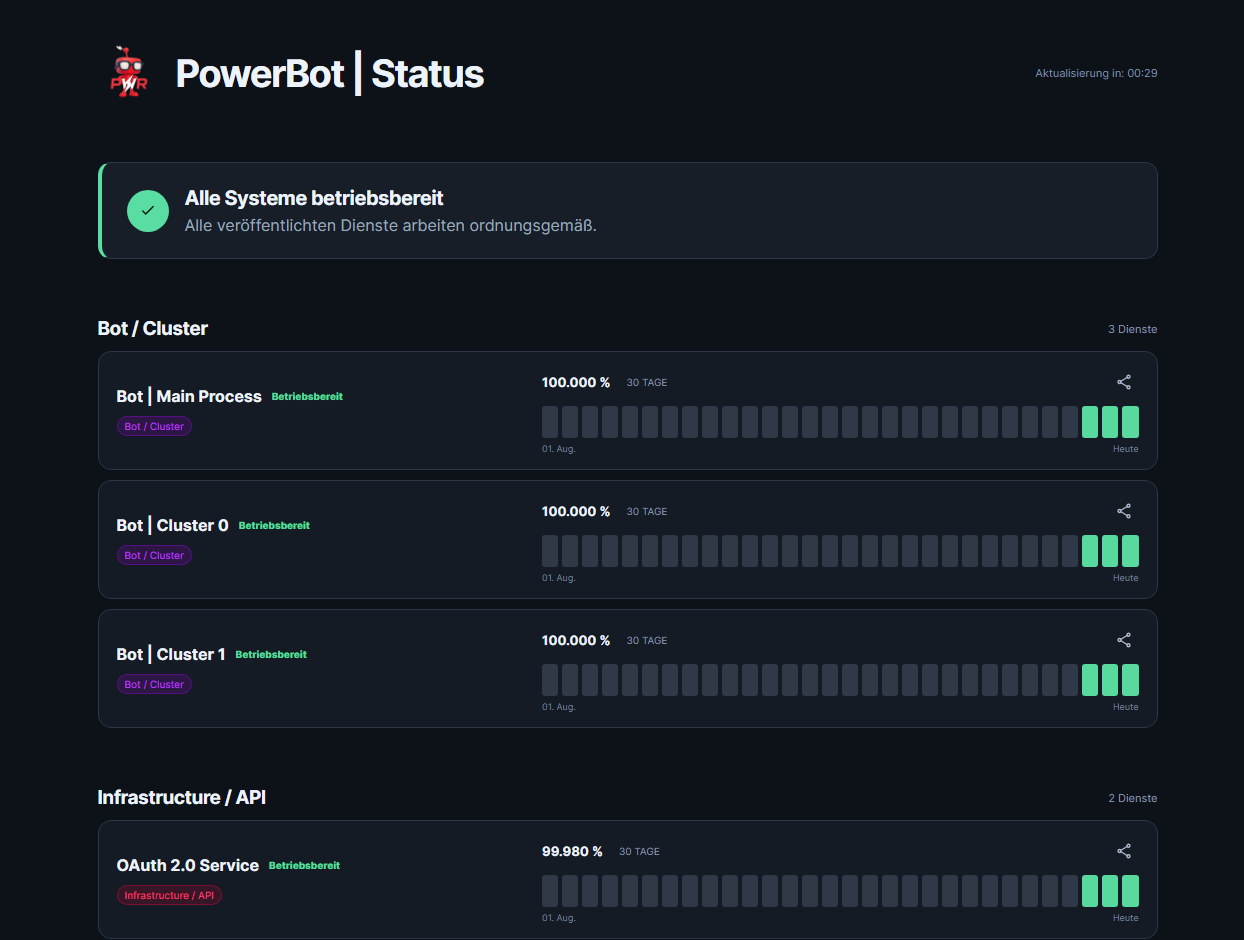Click the Bot / Cluster tag under Cluster 1
Image resolution: width=1244 pixels, height=940 pixels.
point(154,684)
